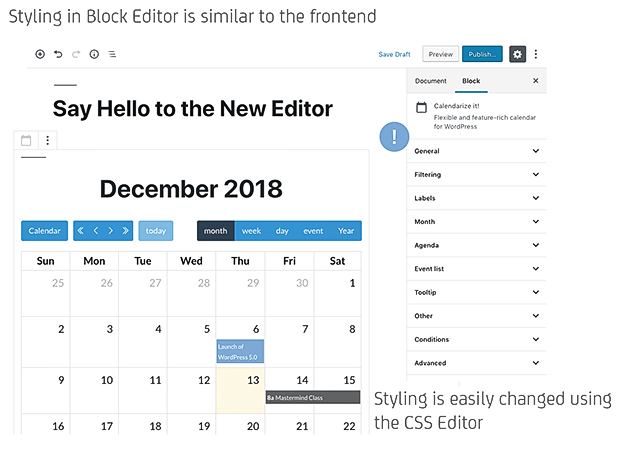The height and width of the screenshot is (451, 621).
Task: Click the calendar block type icon
Action: tap(26, 140)
